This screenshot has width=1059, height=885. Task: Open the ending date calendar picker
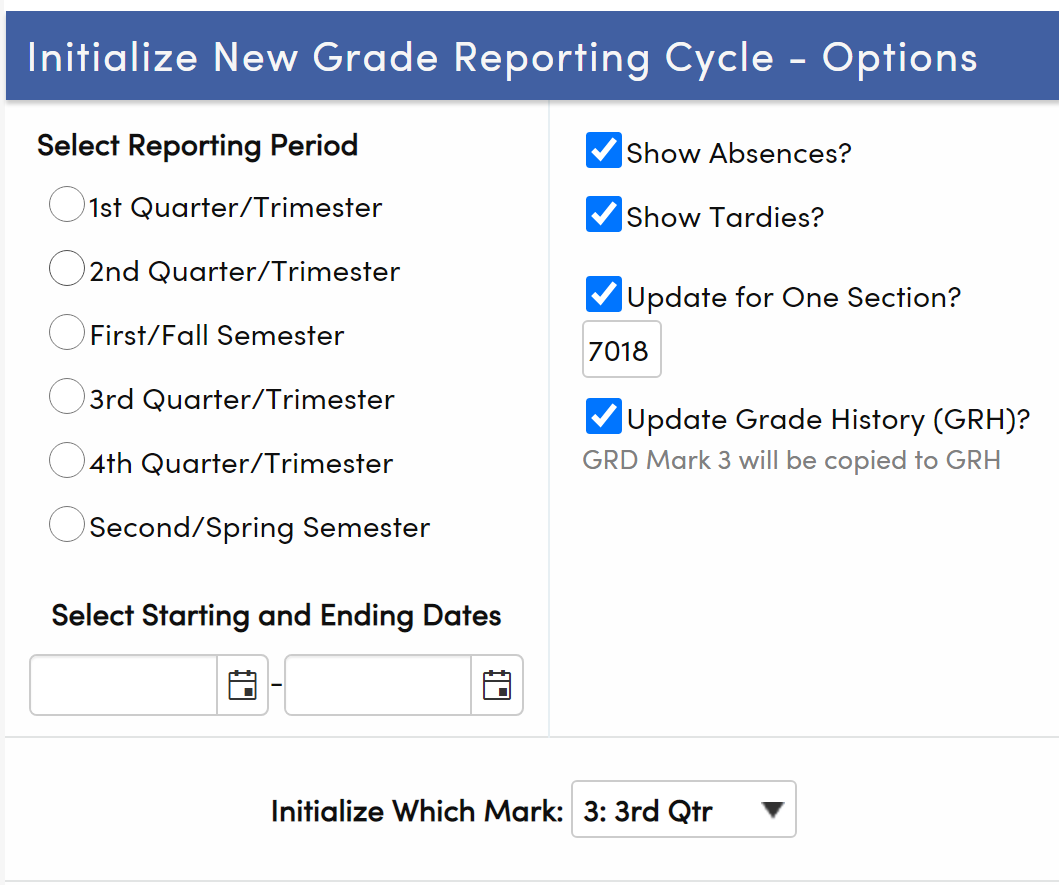click(497, 684)
